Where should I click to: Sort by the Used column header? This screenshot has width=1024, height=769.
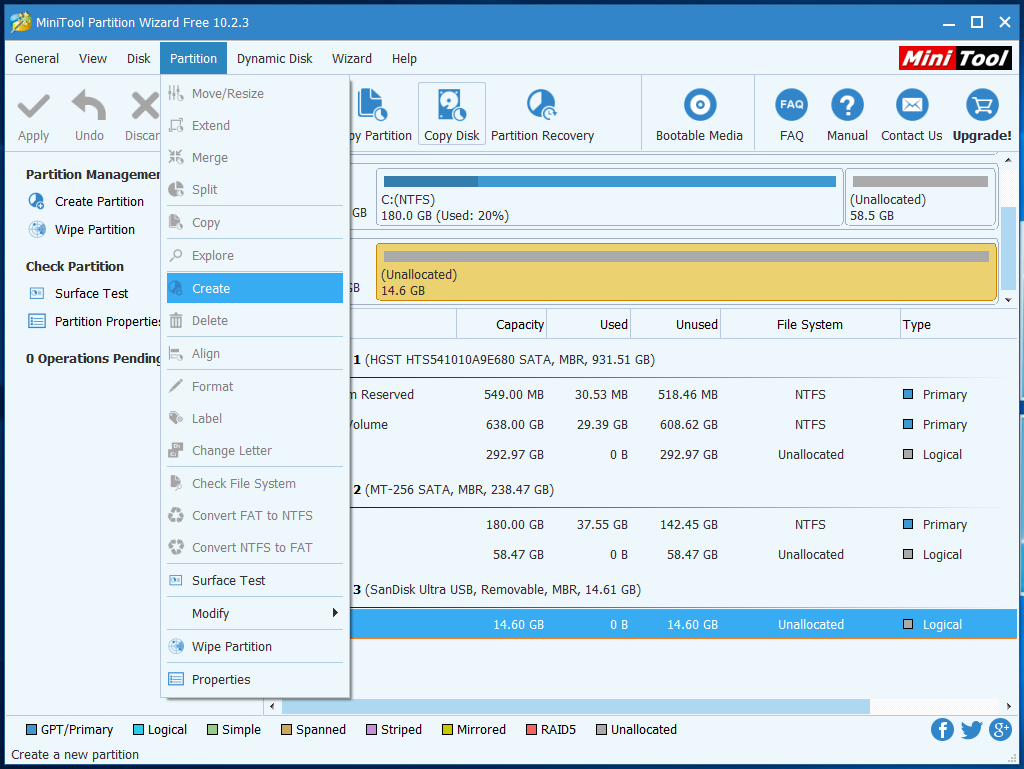pos(588,325)
